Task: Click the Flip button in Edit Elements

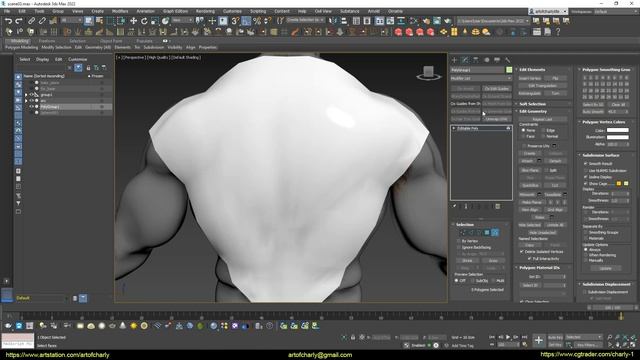Action: tap(555, 78)
